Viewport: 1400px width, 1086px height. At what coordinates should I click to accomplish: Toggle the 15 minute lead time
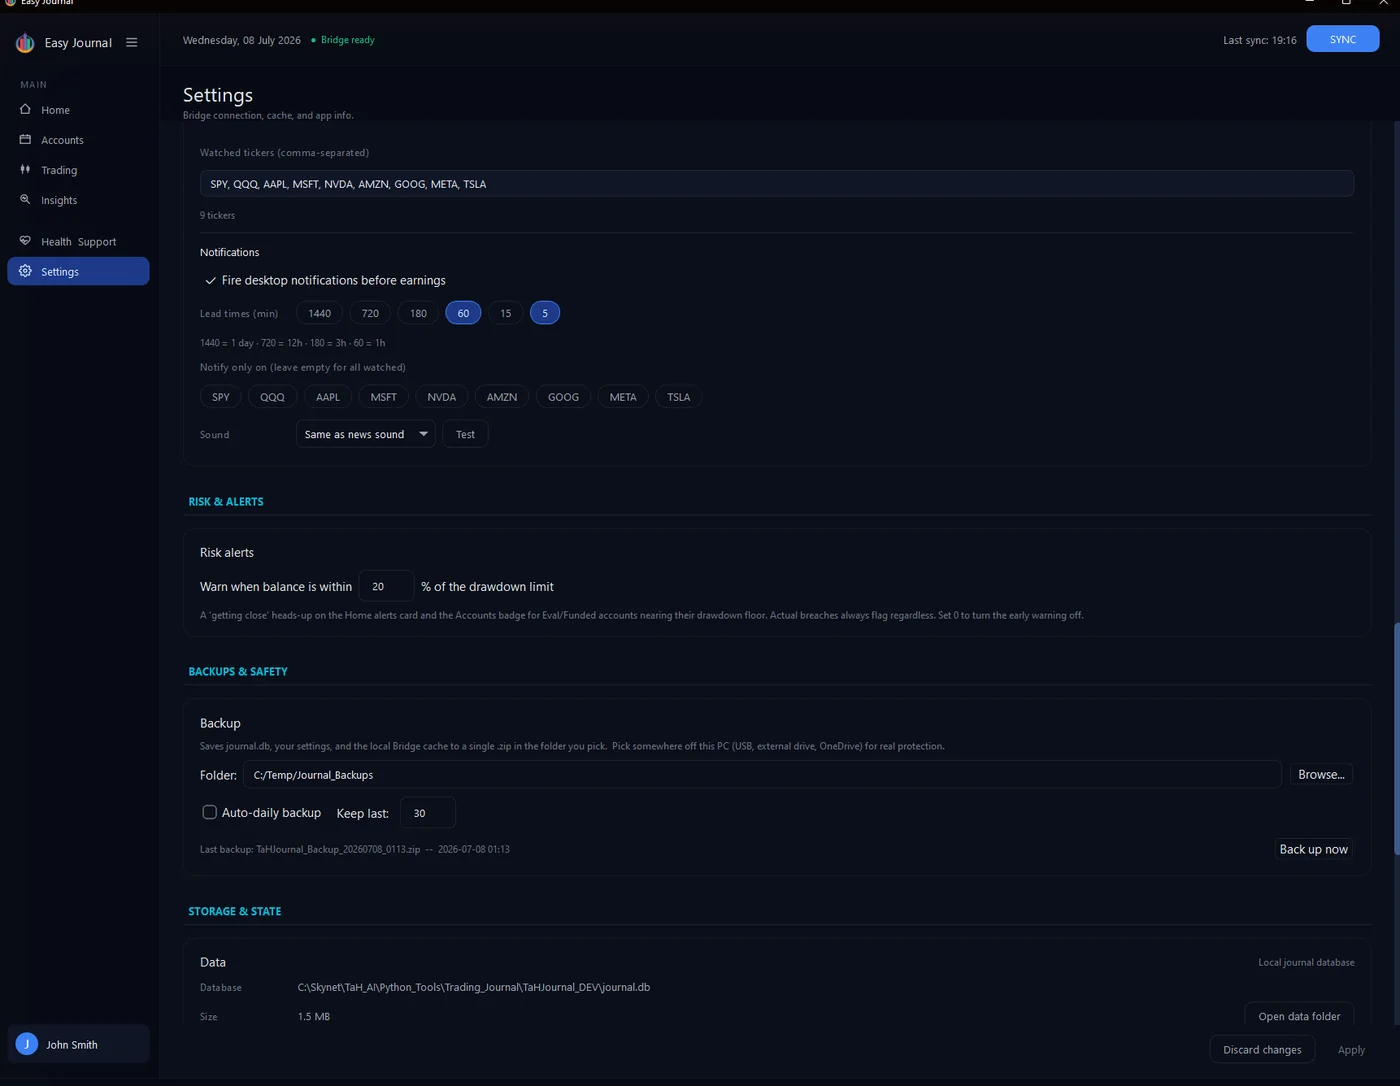click(x=505, y=313)
